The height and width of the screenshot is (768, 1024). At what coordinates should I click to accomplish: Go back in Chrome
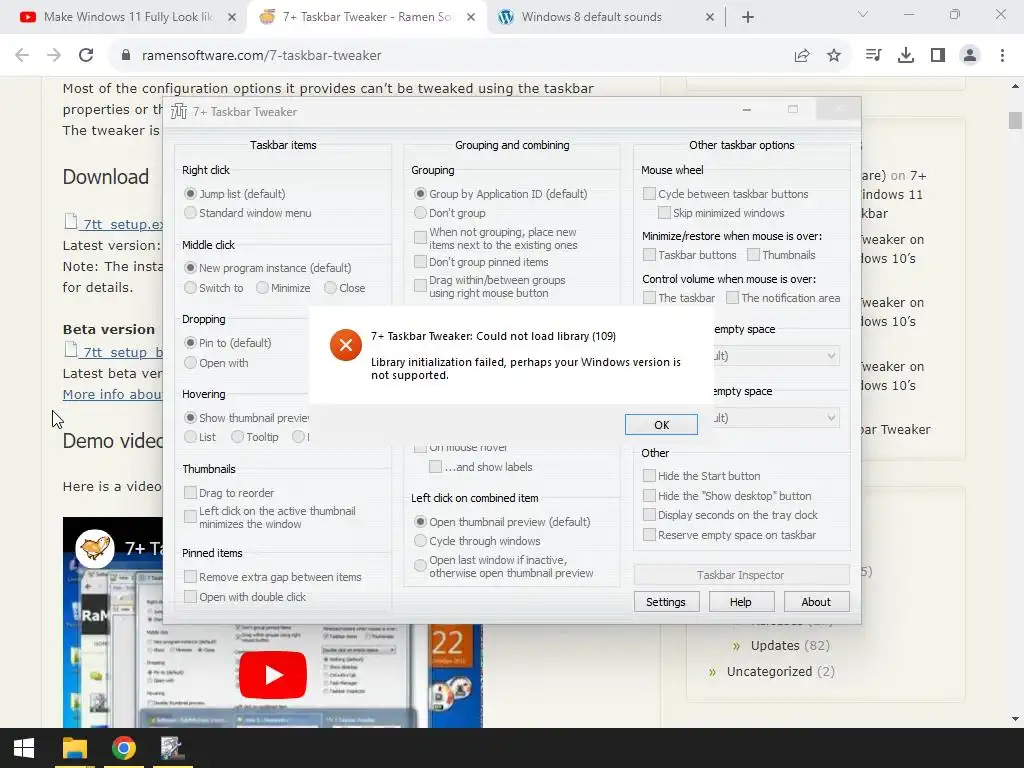[22, 56]
